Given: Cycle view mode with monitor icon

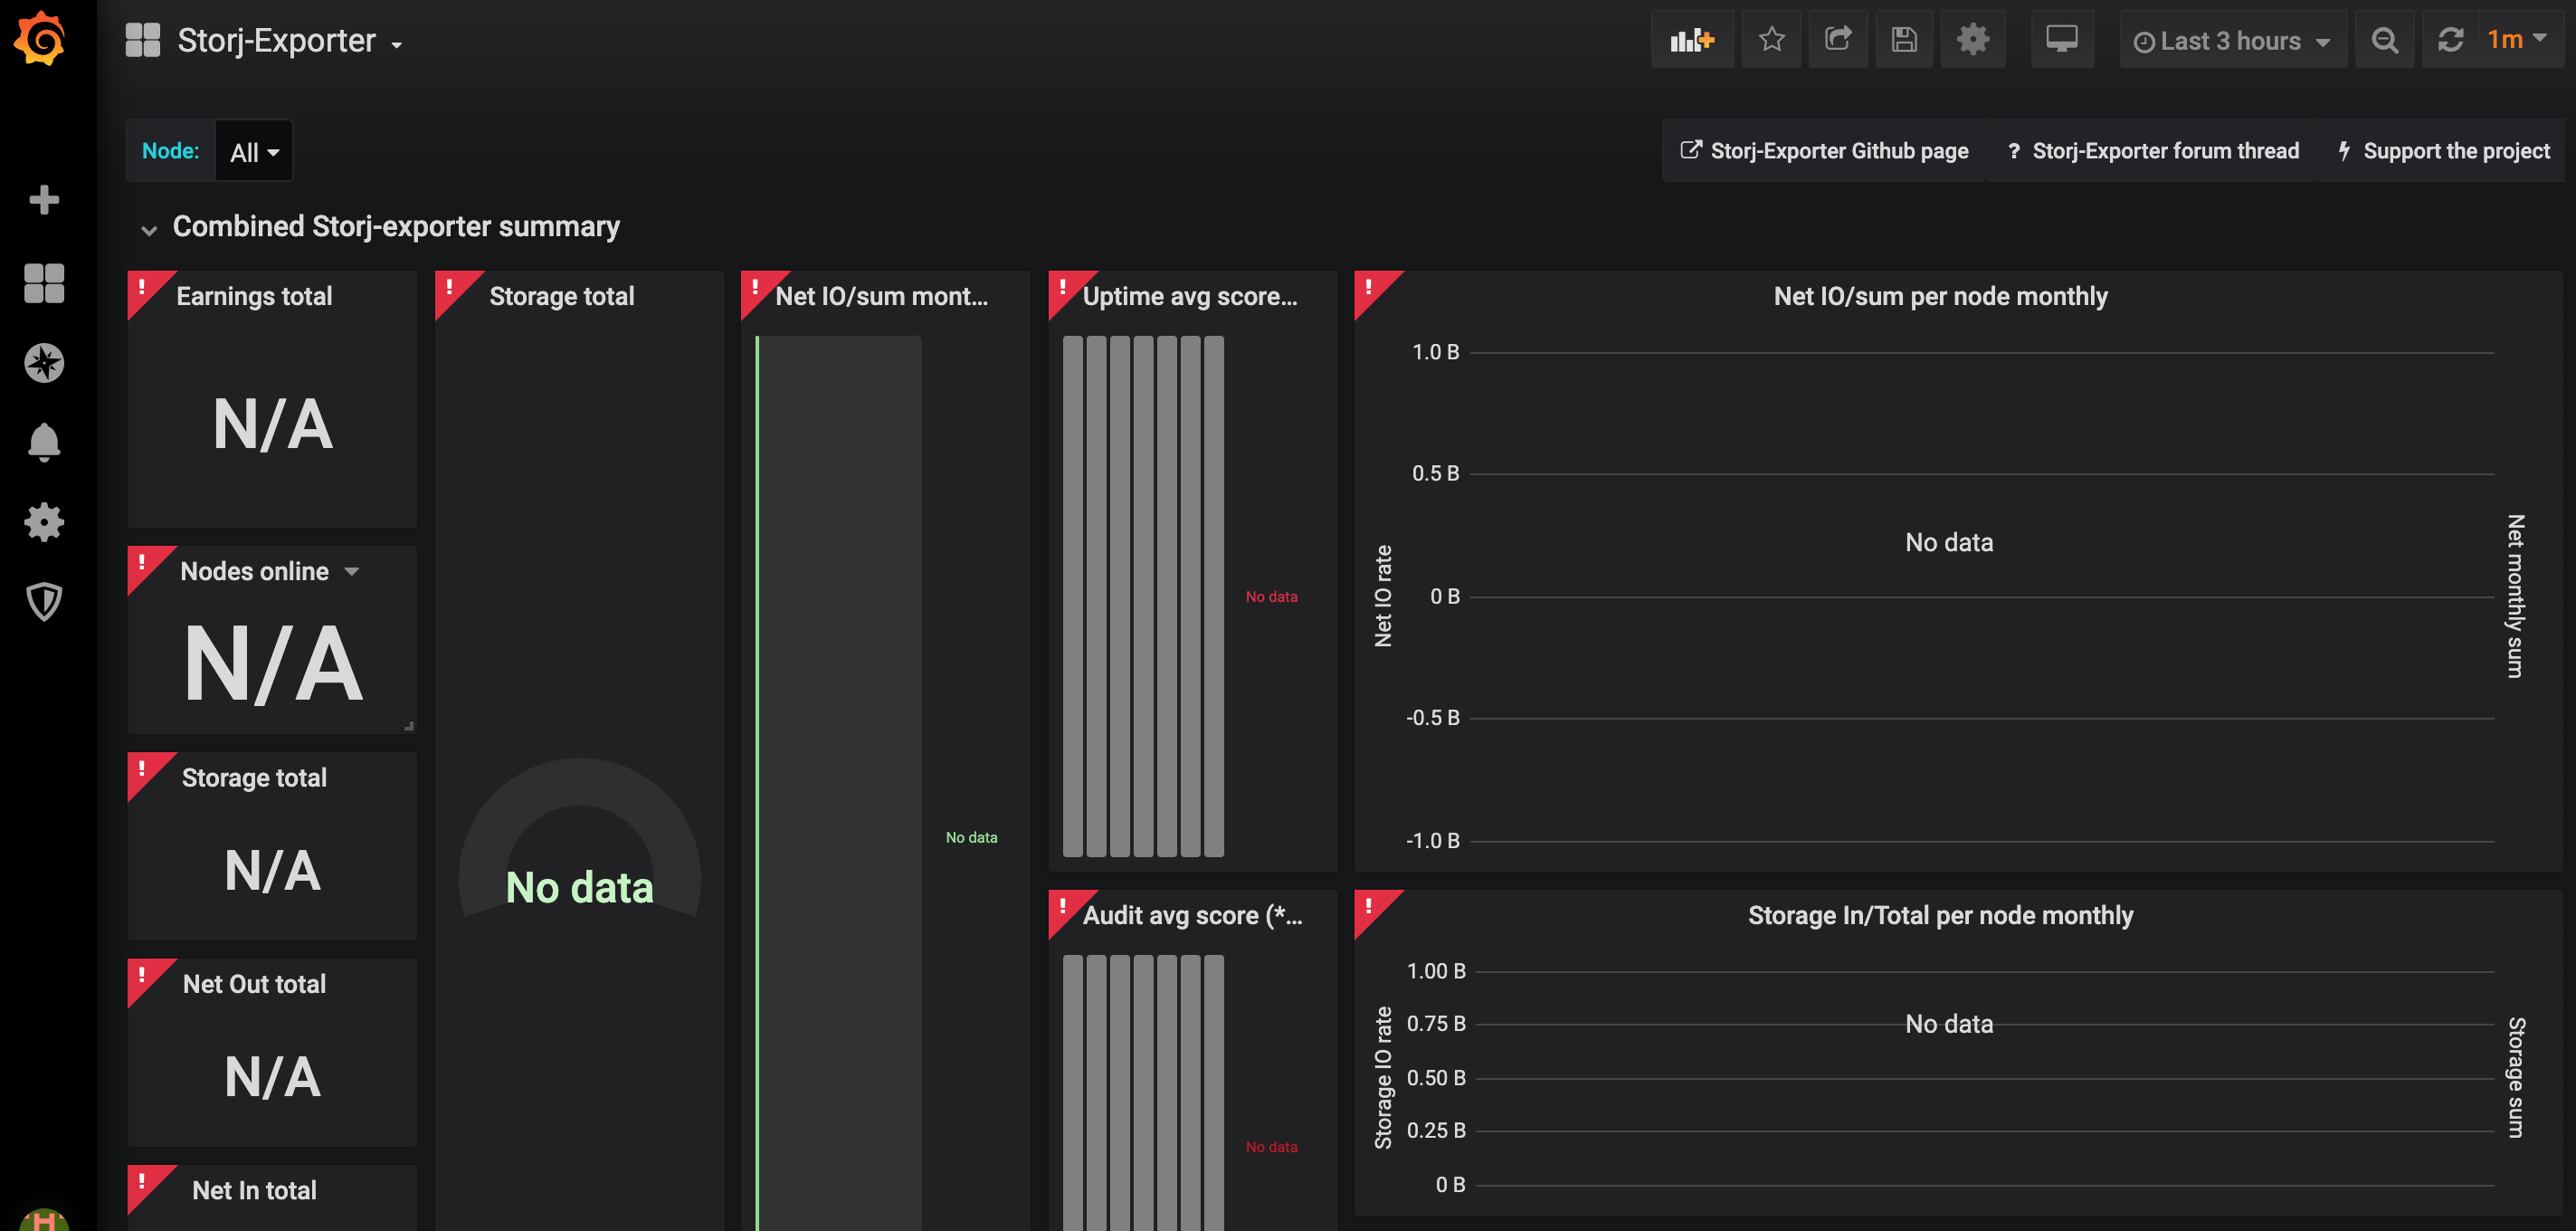Looking at the screenshot, I should 2061,40.
